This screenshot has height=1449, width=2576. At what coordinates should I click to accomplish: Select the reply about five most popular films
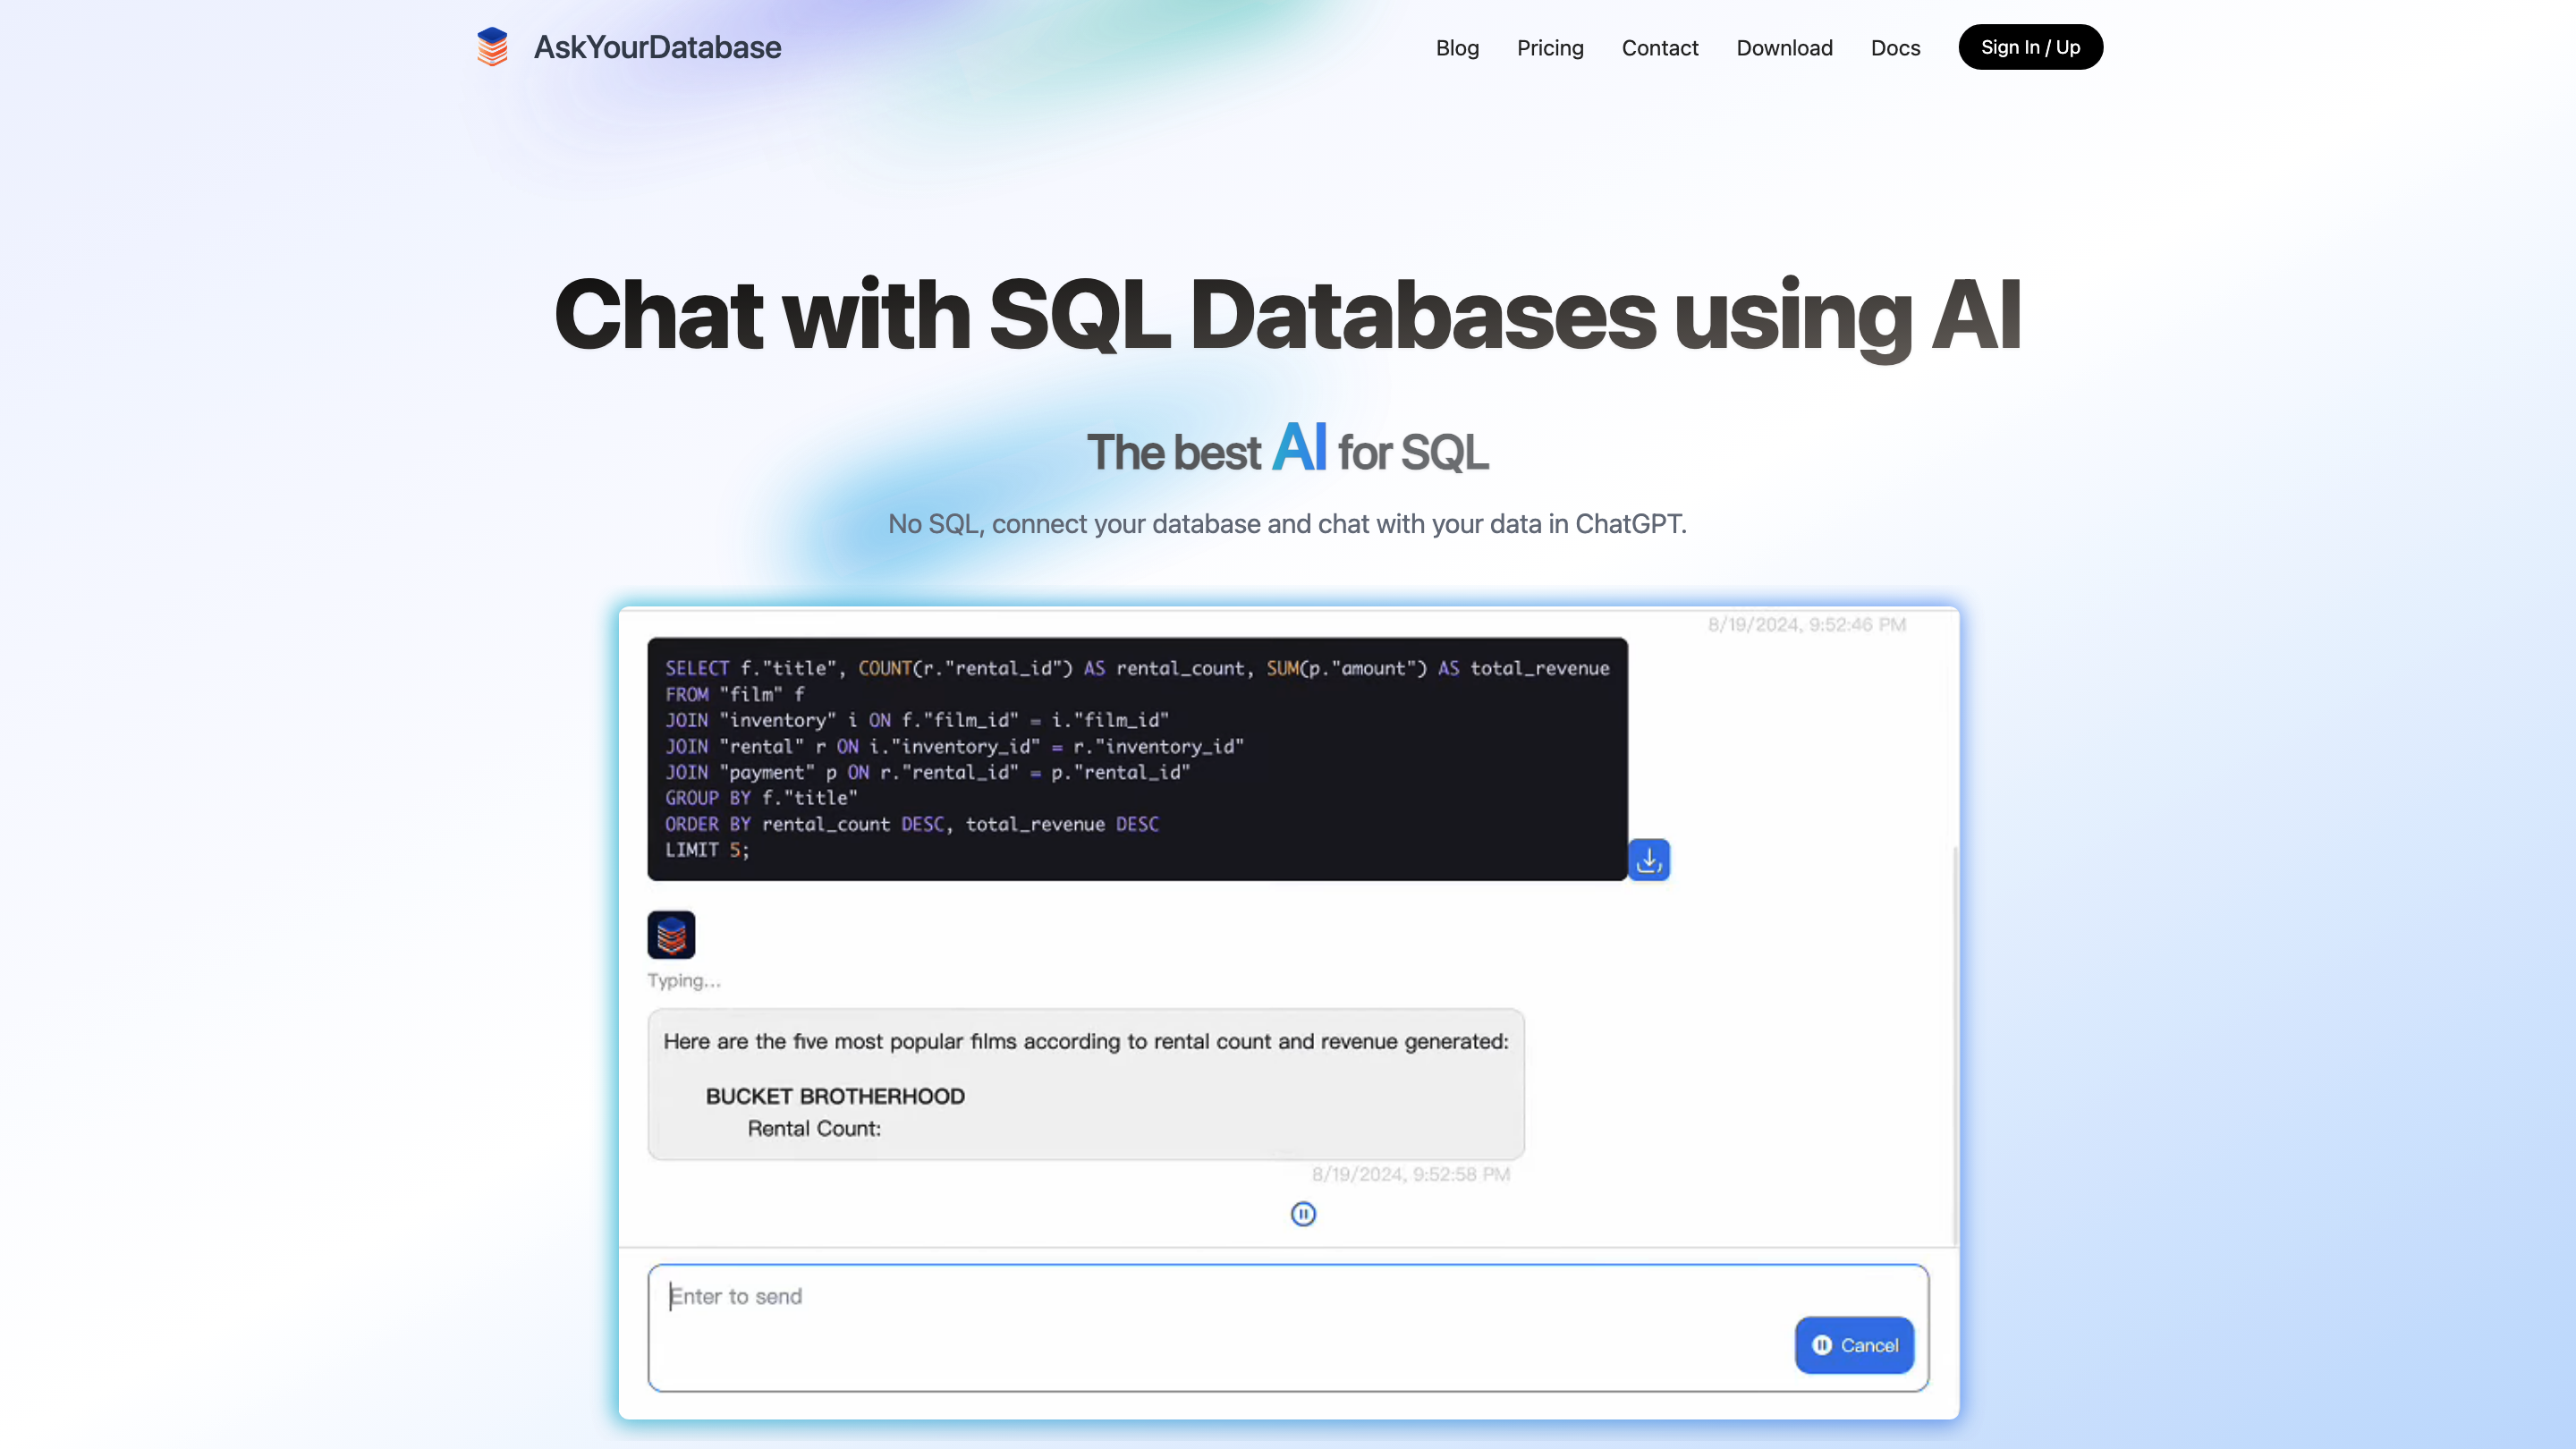(x=1085, y=1085)
